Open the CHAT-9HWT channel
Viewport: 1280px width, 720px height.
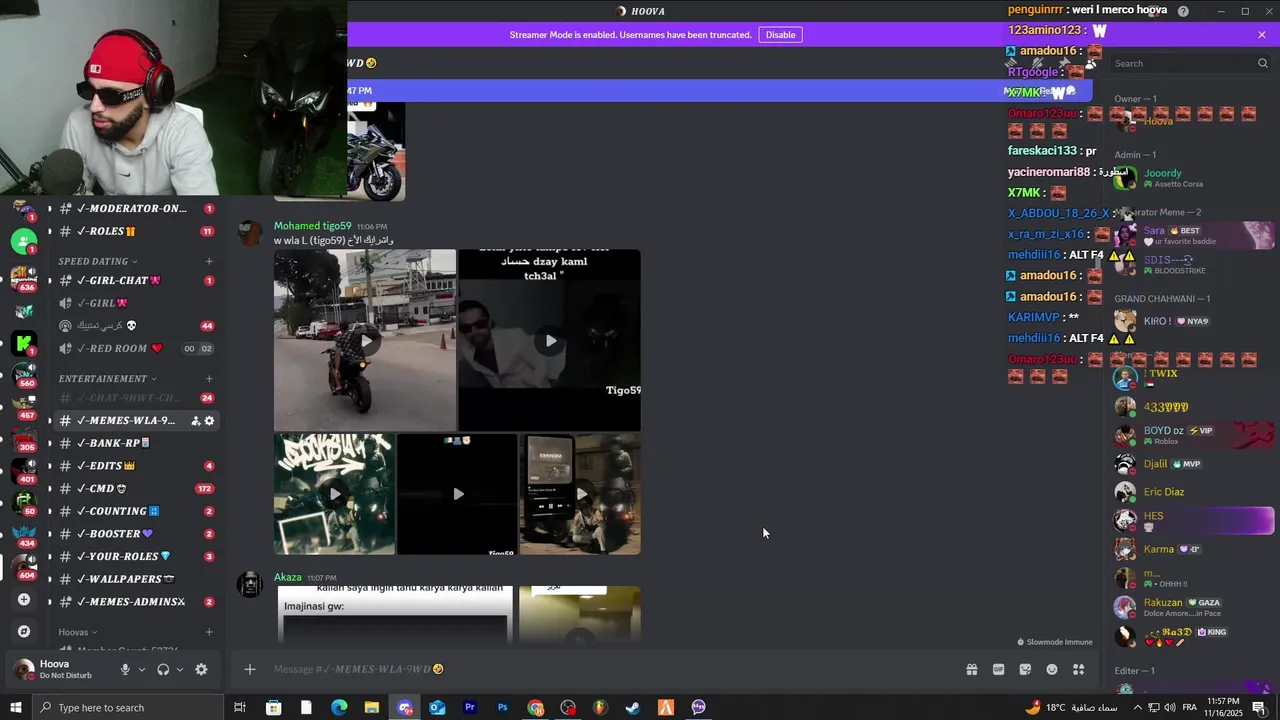136,398
